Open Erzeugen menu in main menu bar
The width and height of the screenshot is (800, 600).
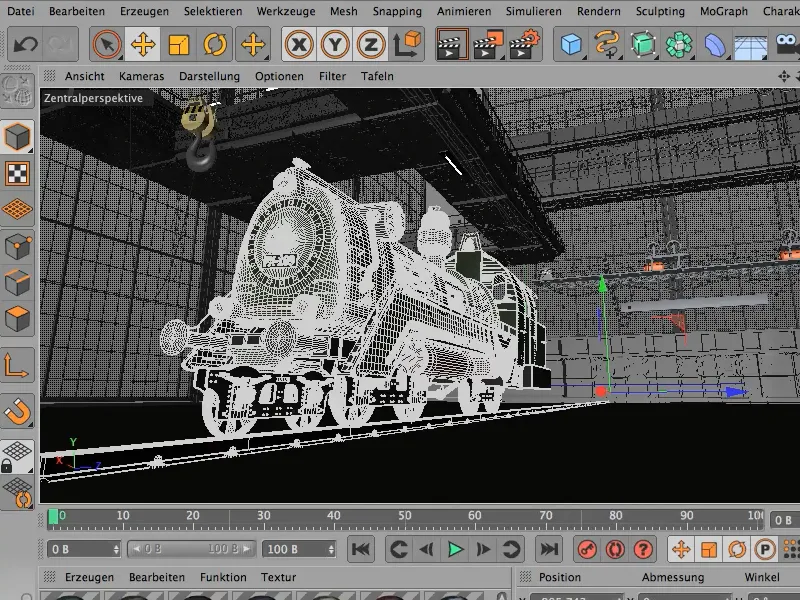pos(144,11)
